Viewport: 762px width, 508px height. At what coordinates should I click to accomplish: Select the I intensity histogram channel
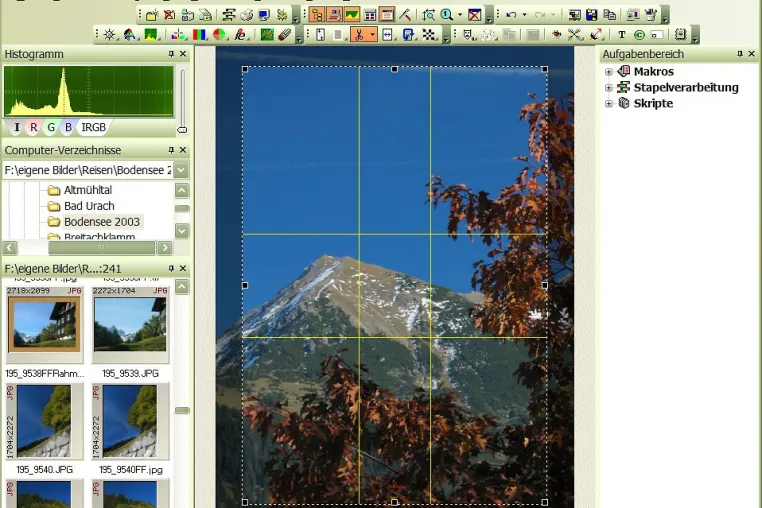point(17,127)
